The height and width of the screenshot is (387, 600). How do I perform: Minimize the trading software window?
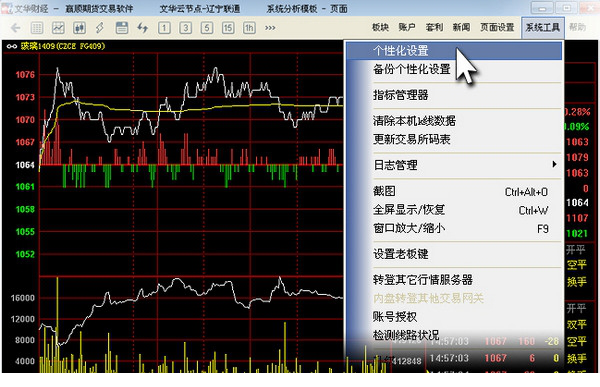point(543,8)
